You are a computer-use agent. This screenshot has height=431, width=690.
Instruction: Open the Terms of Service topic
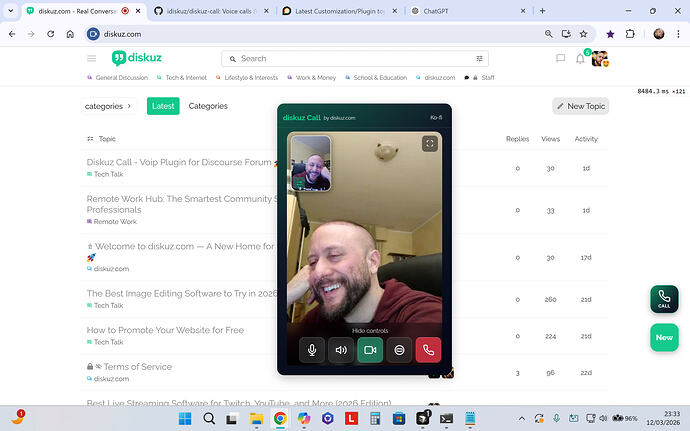(x=137, y=366)
